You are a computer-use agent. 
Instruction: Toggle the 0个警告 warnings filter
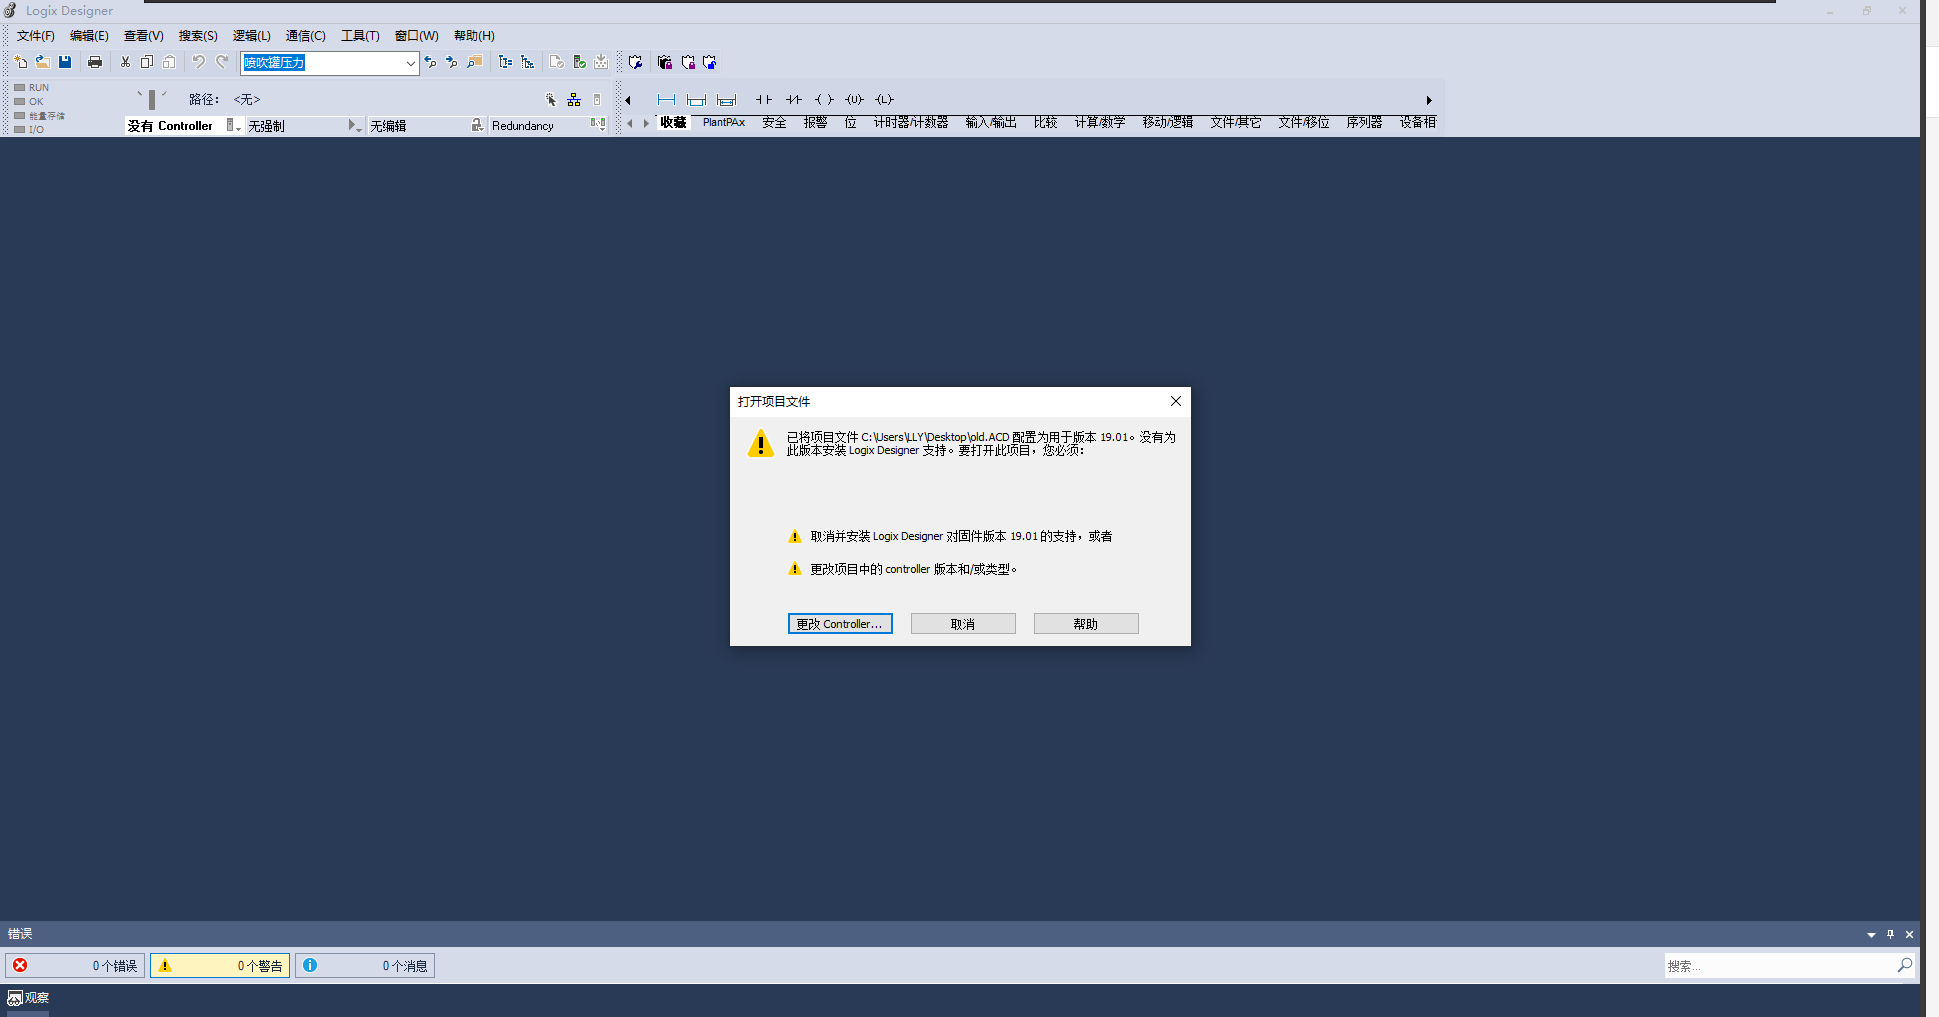tap(220, 966)
